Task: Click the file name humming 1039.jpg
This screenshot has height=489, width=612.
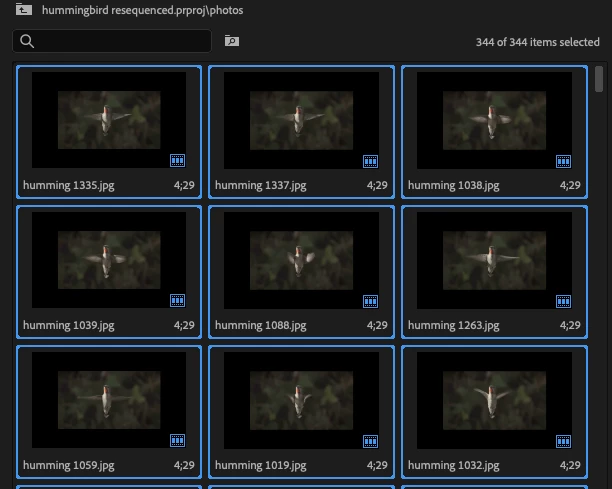Action: point(69,325)
